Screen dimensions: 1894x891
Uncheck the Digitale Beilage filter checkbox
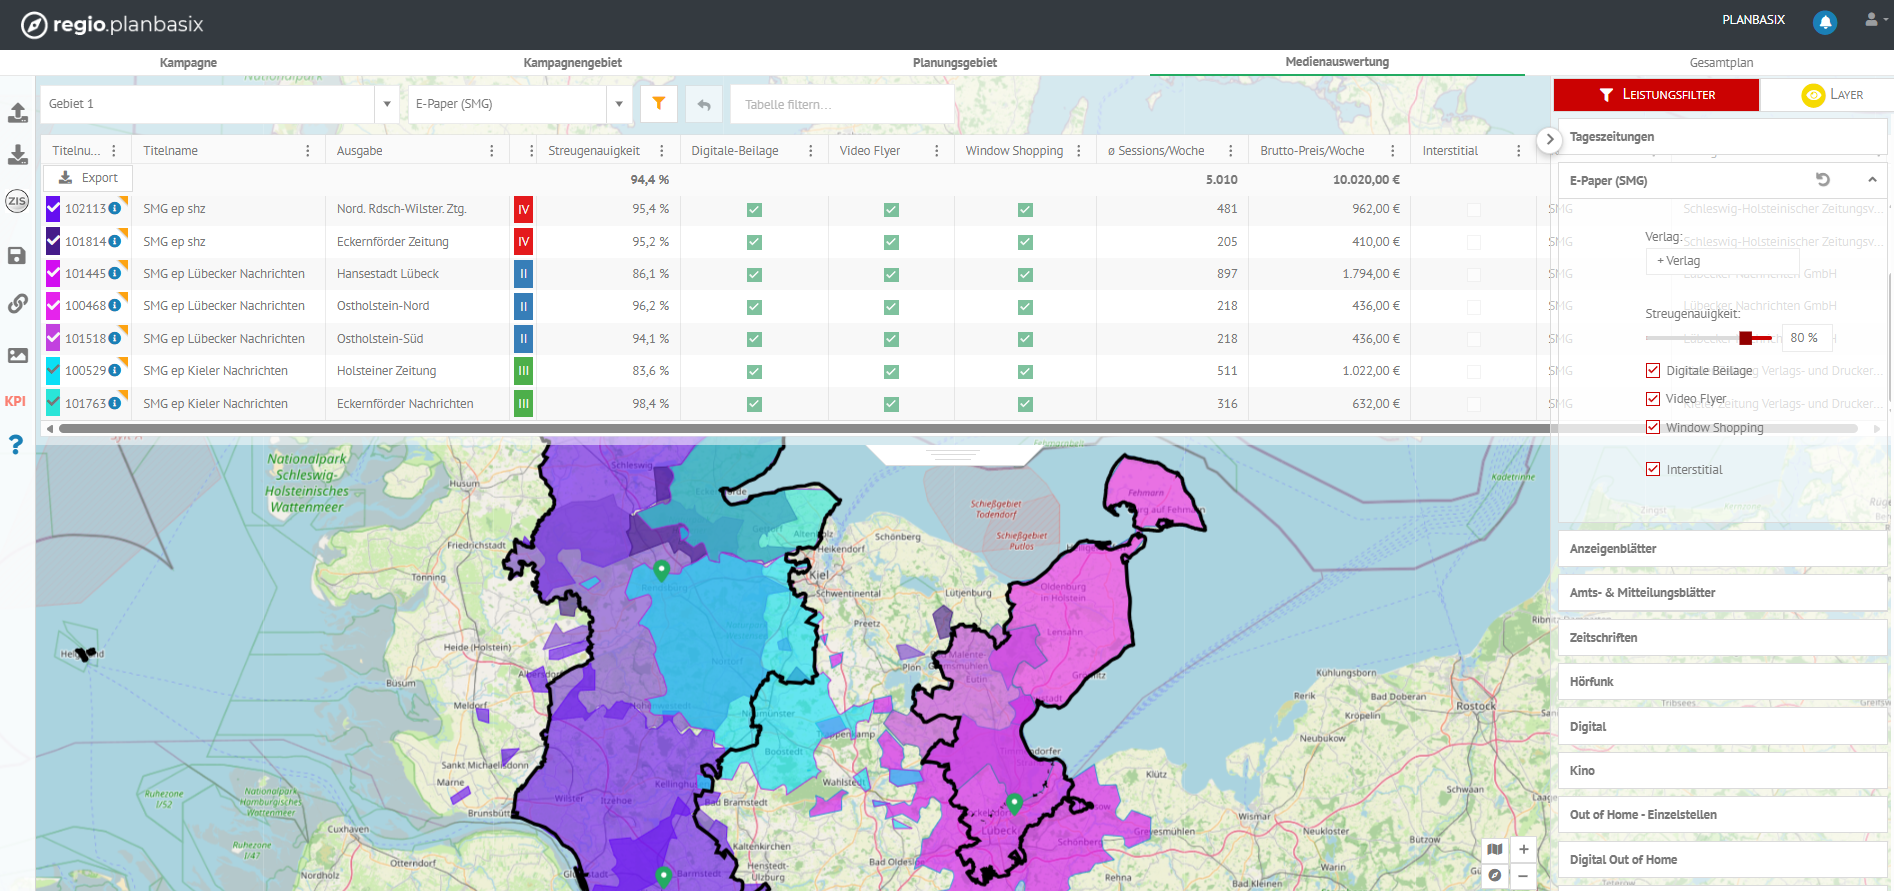pos(1653,370)
